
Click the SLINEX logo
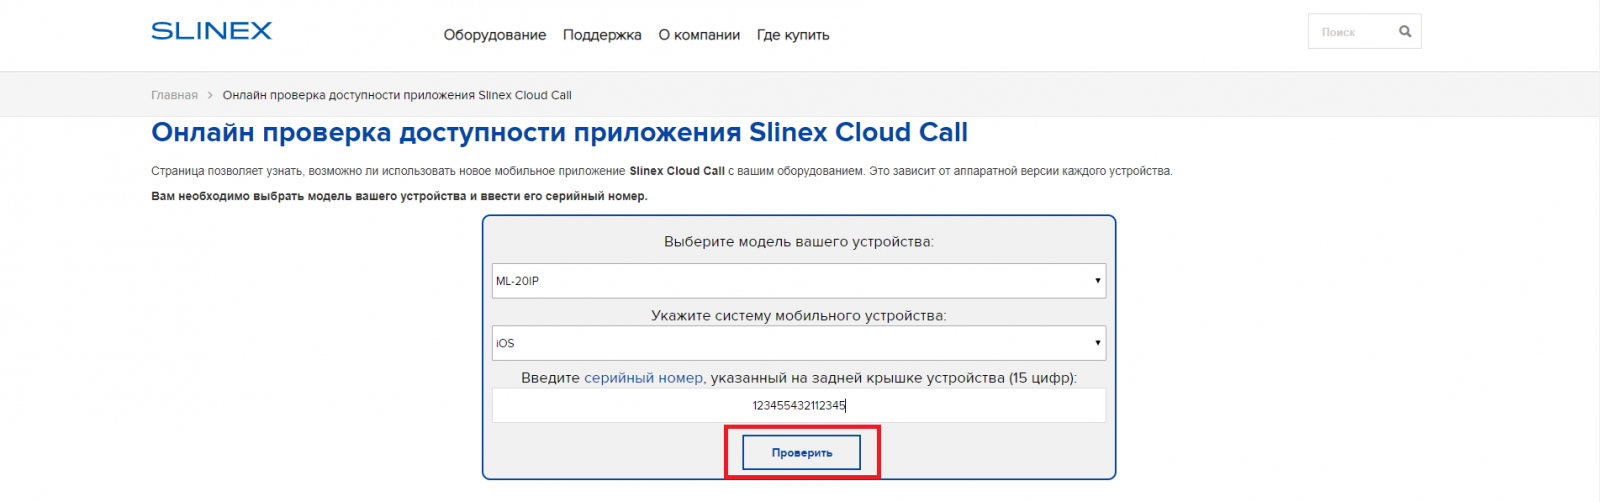[x=211, y=31]
